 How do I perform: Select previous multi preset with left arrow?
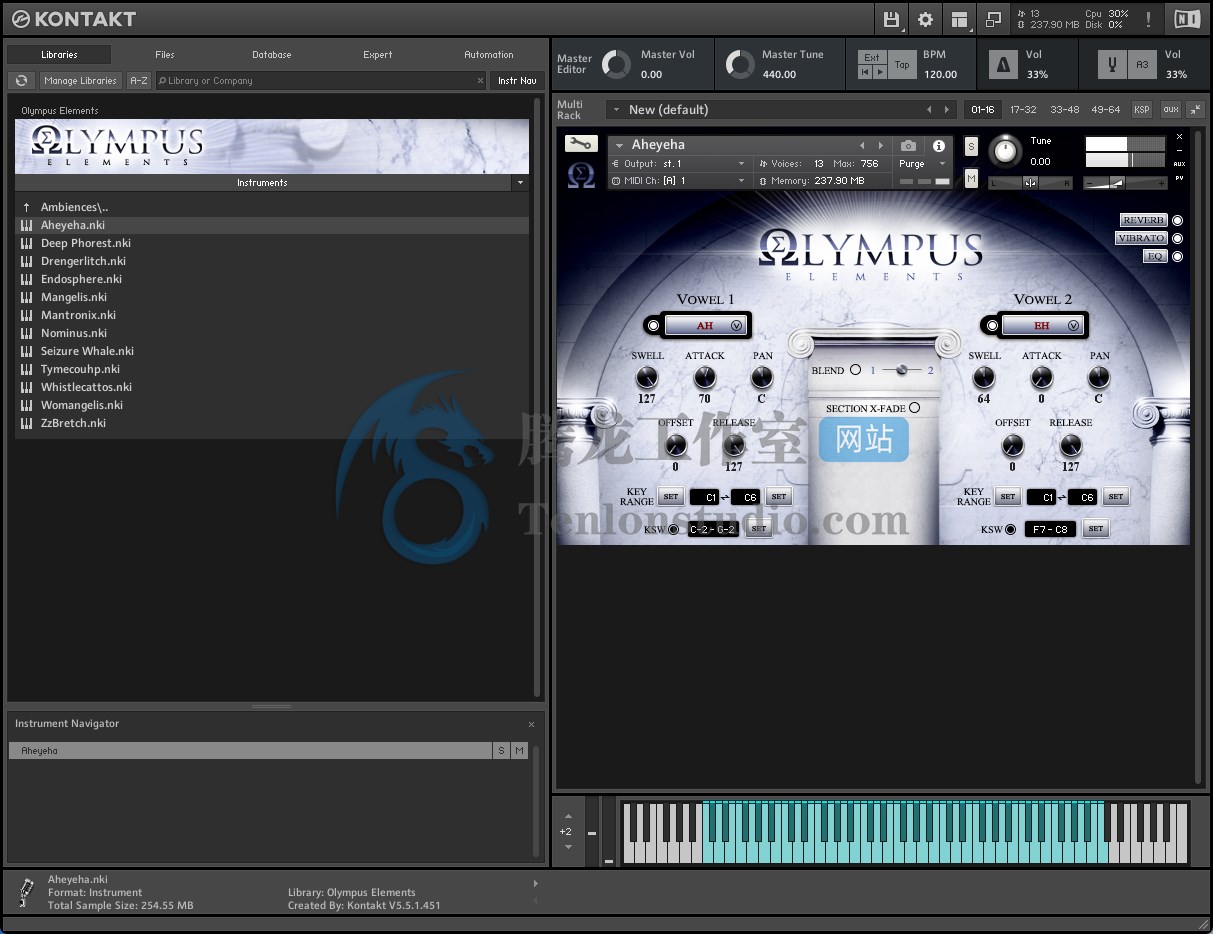(x=929, y=110)
